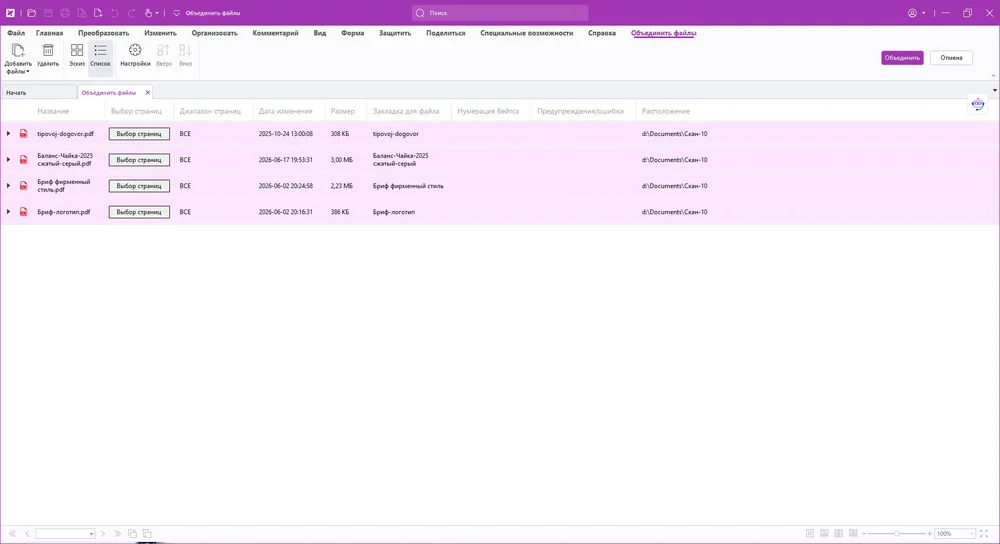Collapse the ribbon using the small chevron
Screen dimensions: 1000x544
[993, 75]
